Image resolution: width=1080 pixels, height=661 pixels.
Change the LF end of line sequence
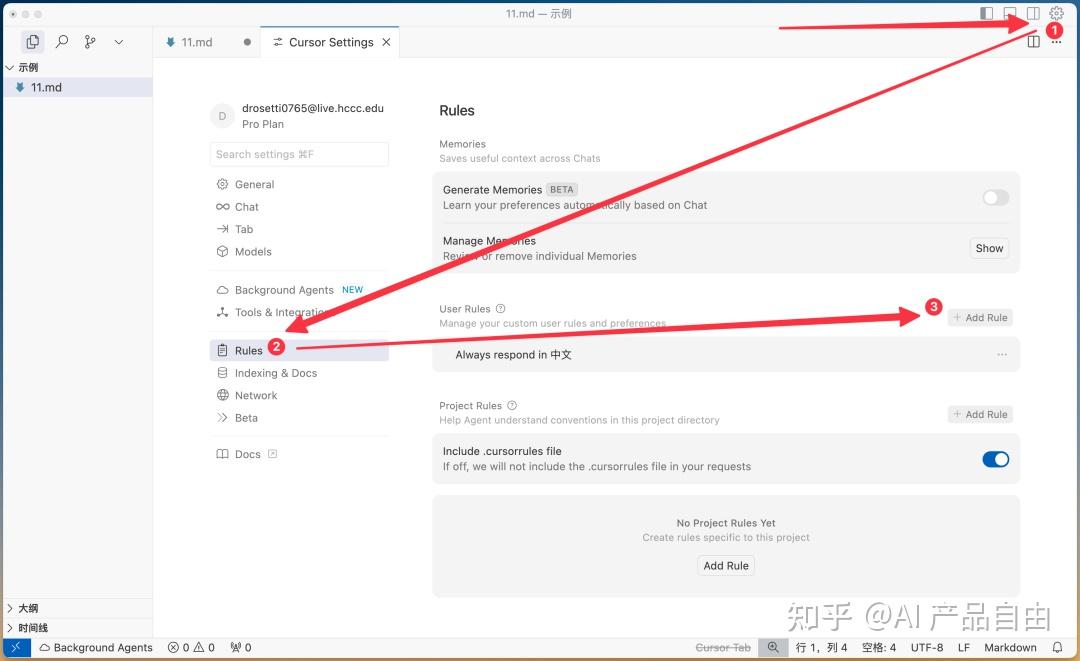964,648
